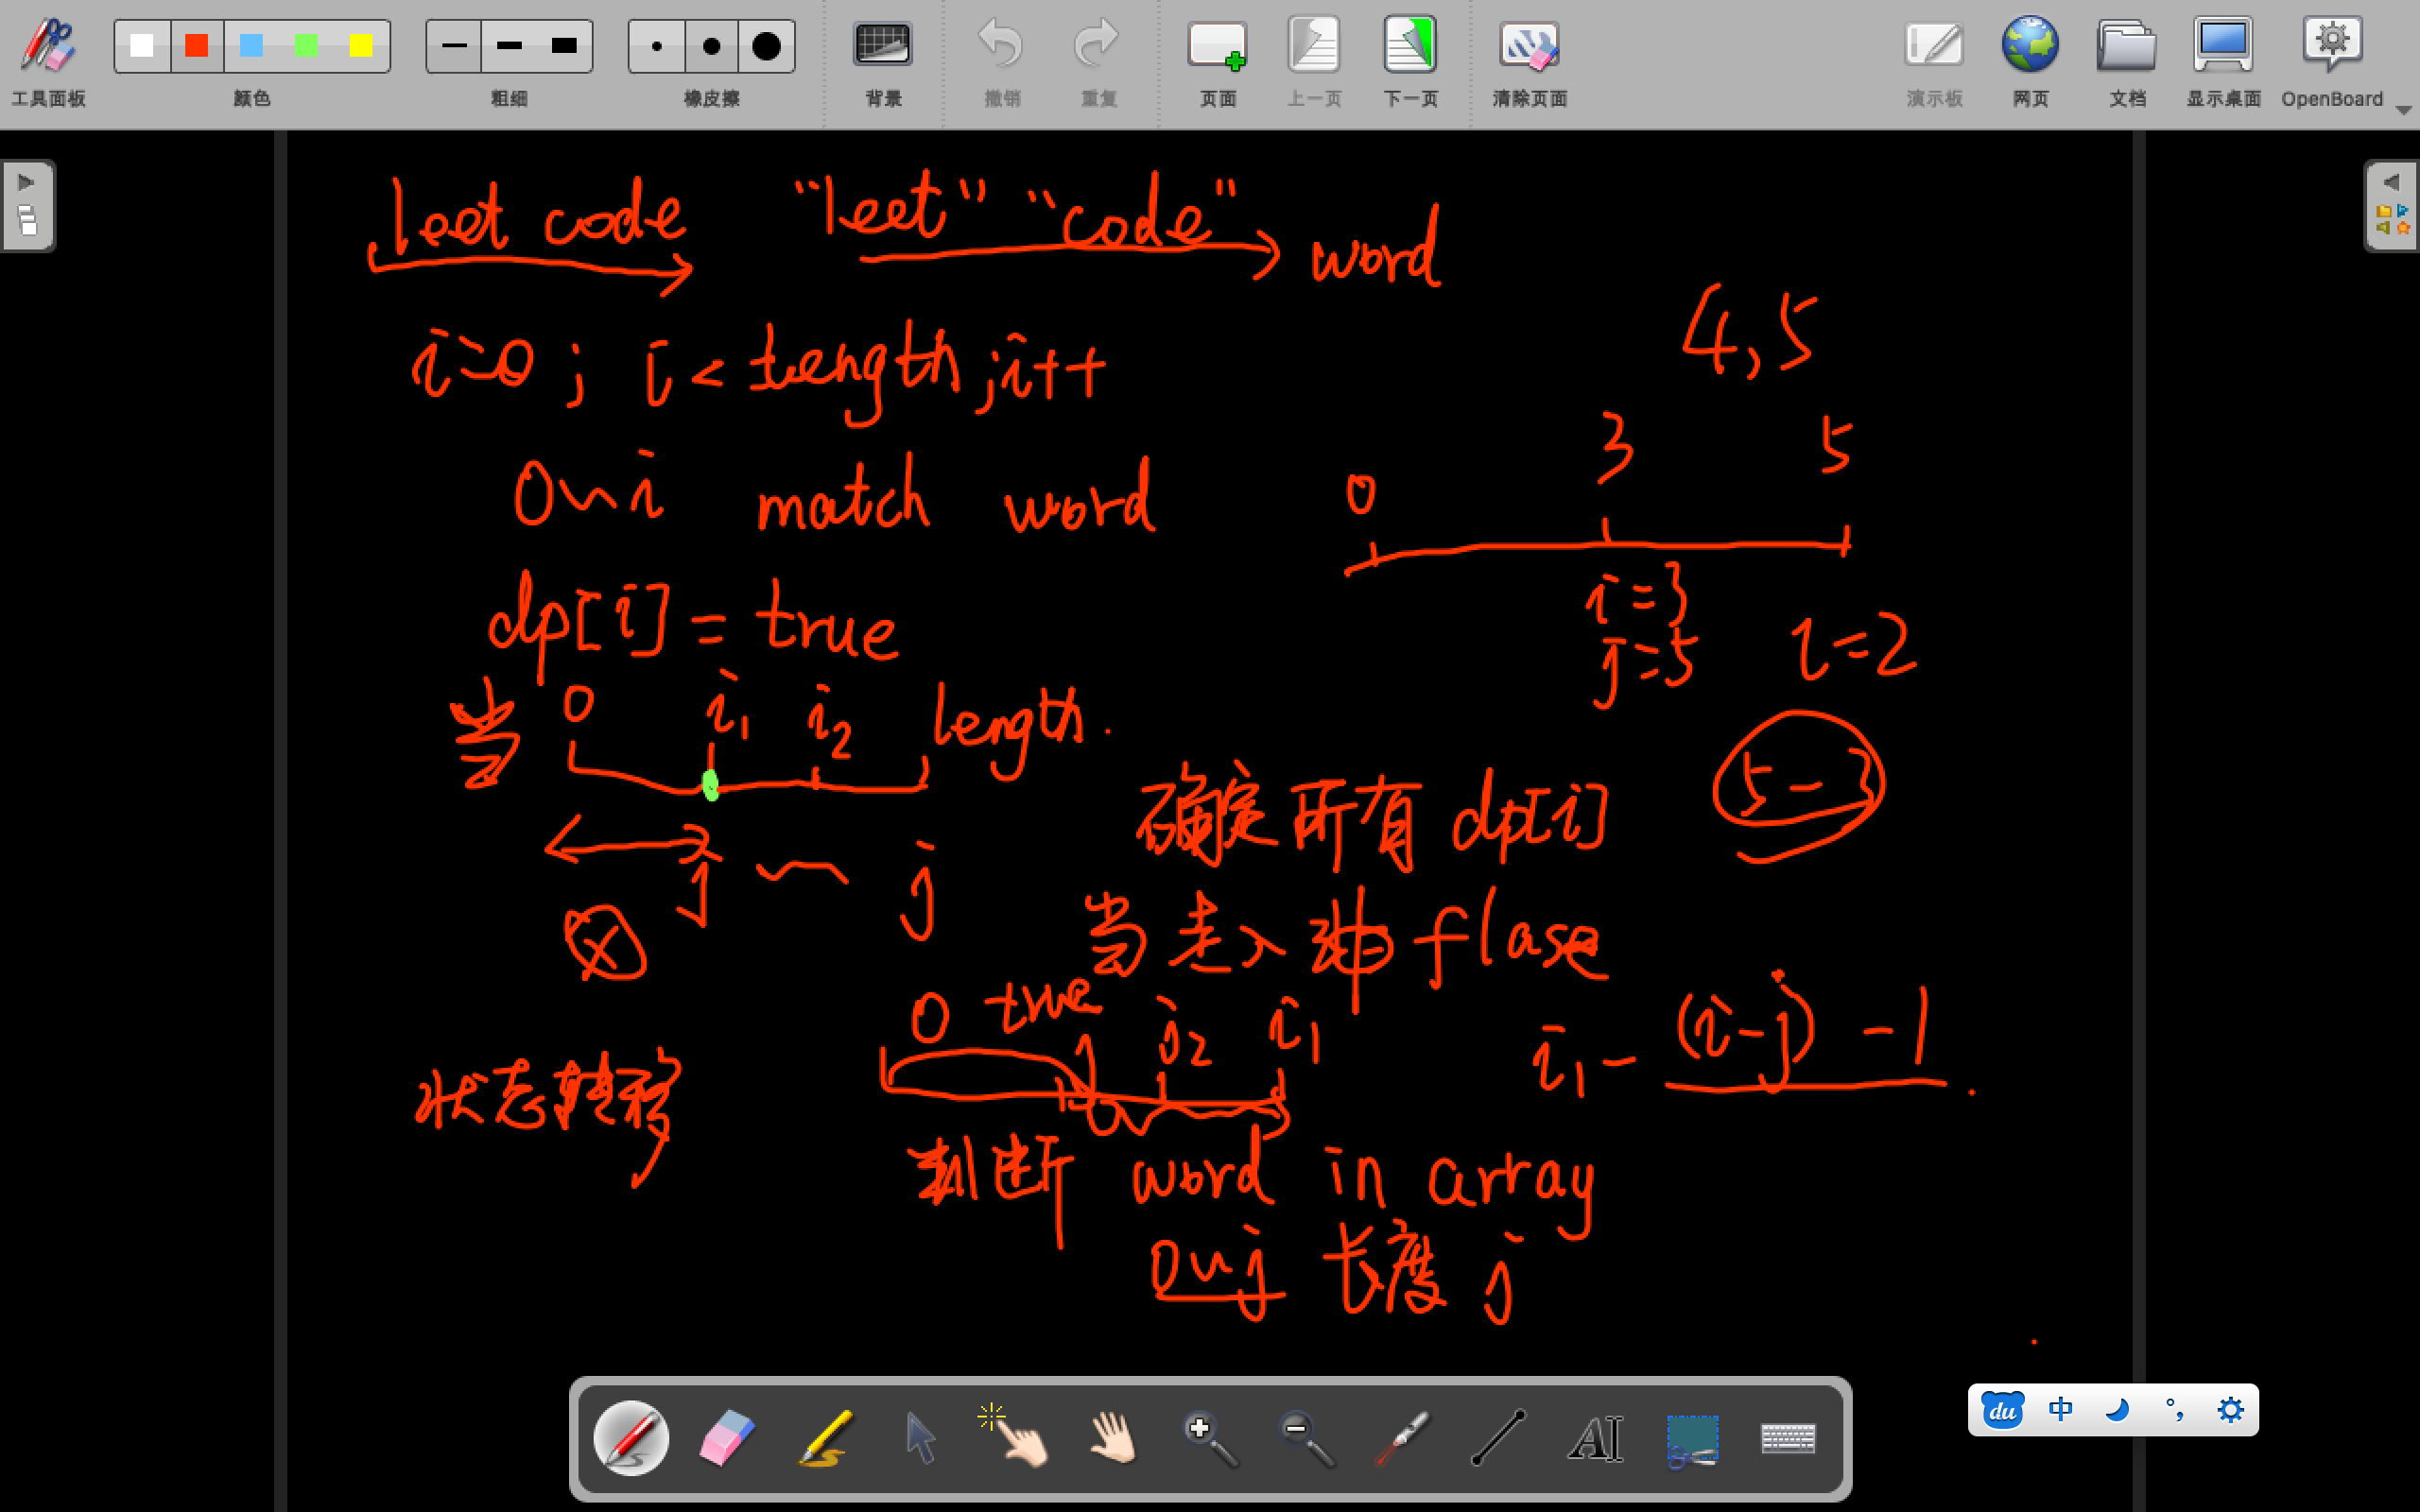Click the Baidu input method logo
The image size is (2420, 1512).
click(x=2003, y=1410)
